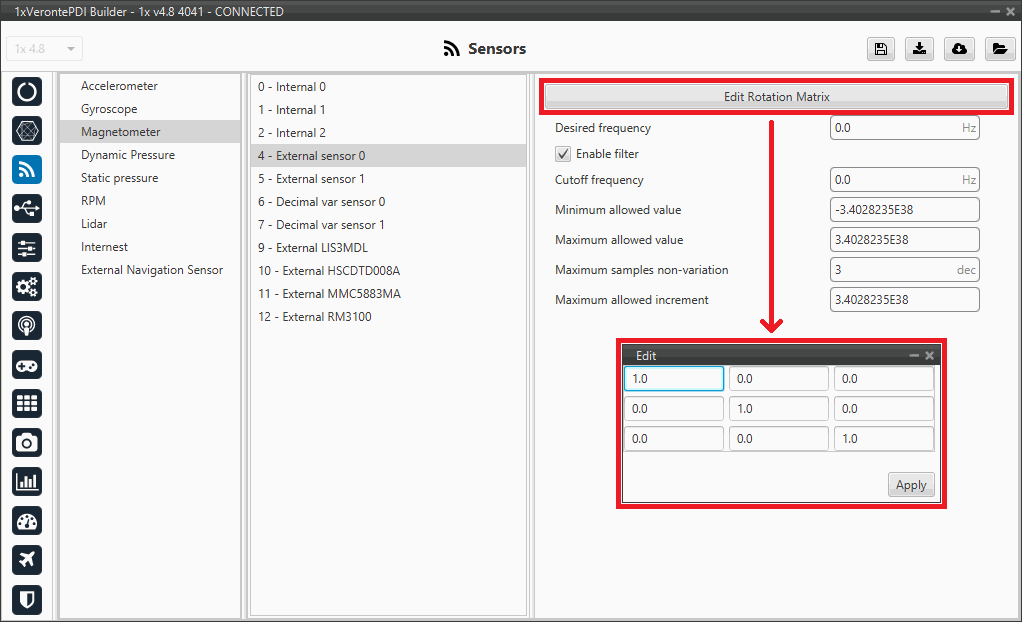Click the gamepad icon in sidebar
Screen dimensions: 1022x622
pos(27,364)
